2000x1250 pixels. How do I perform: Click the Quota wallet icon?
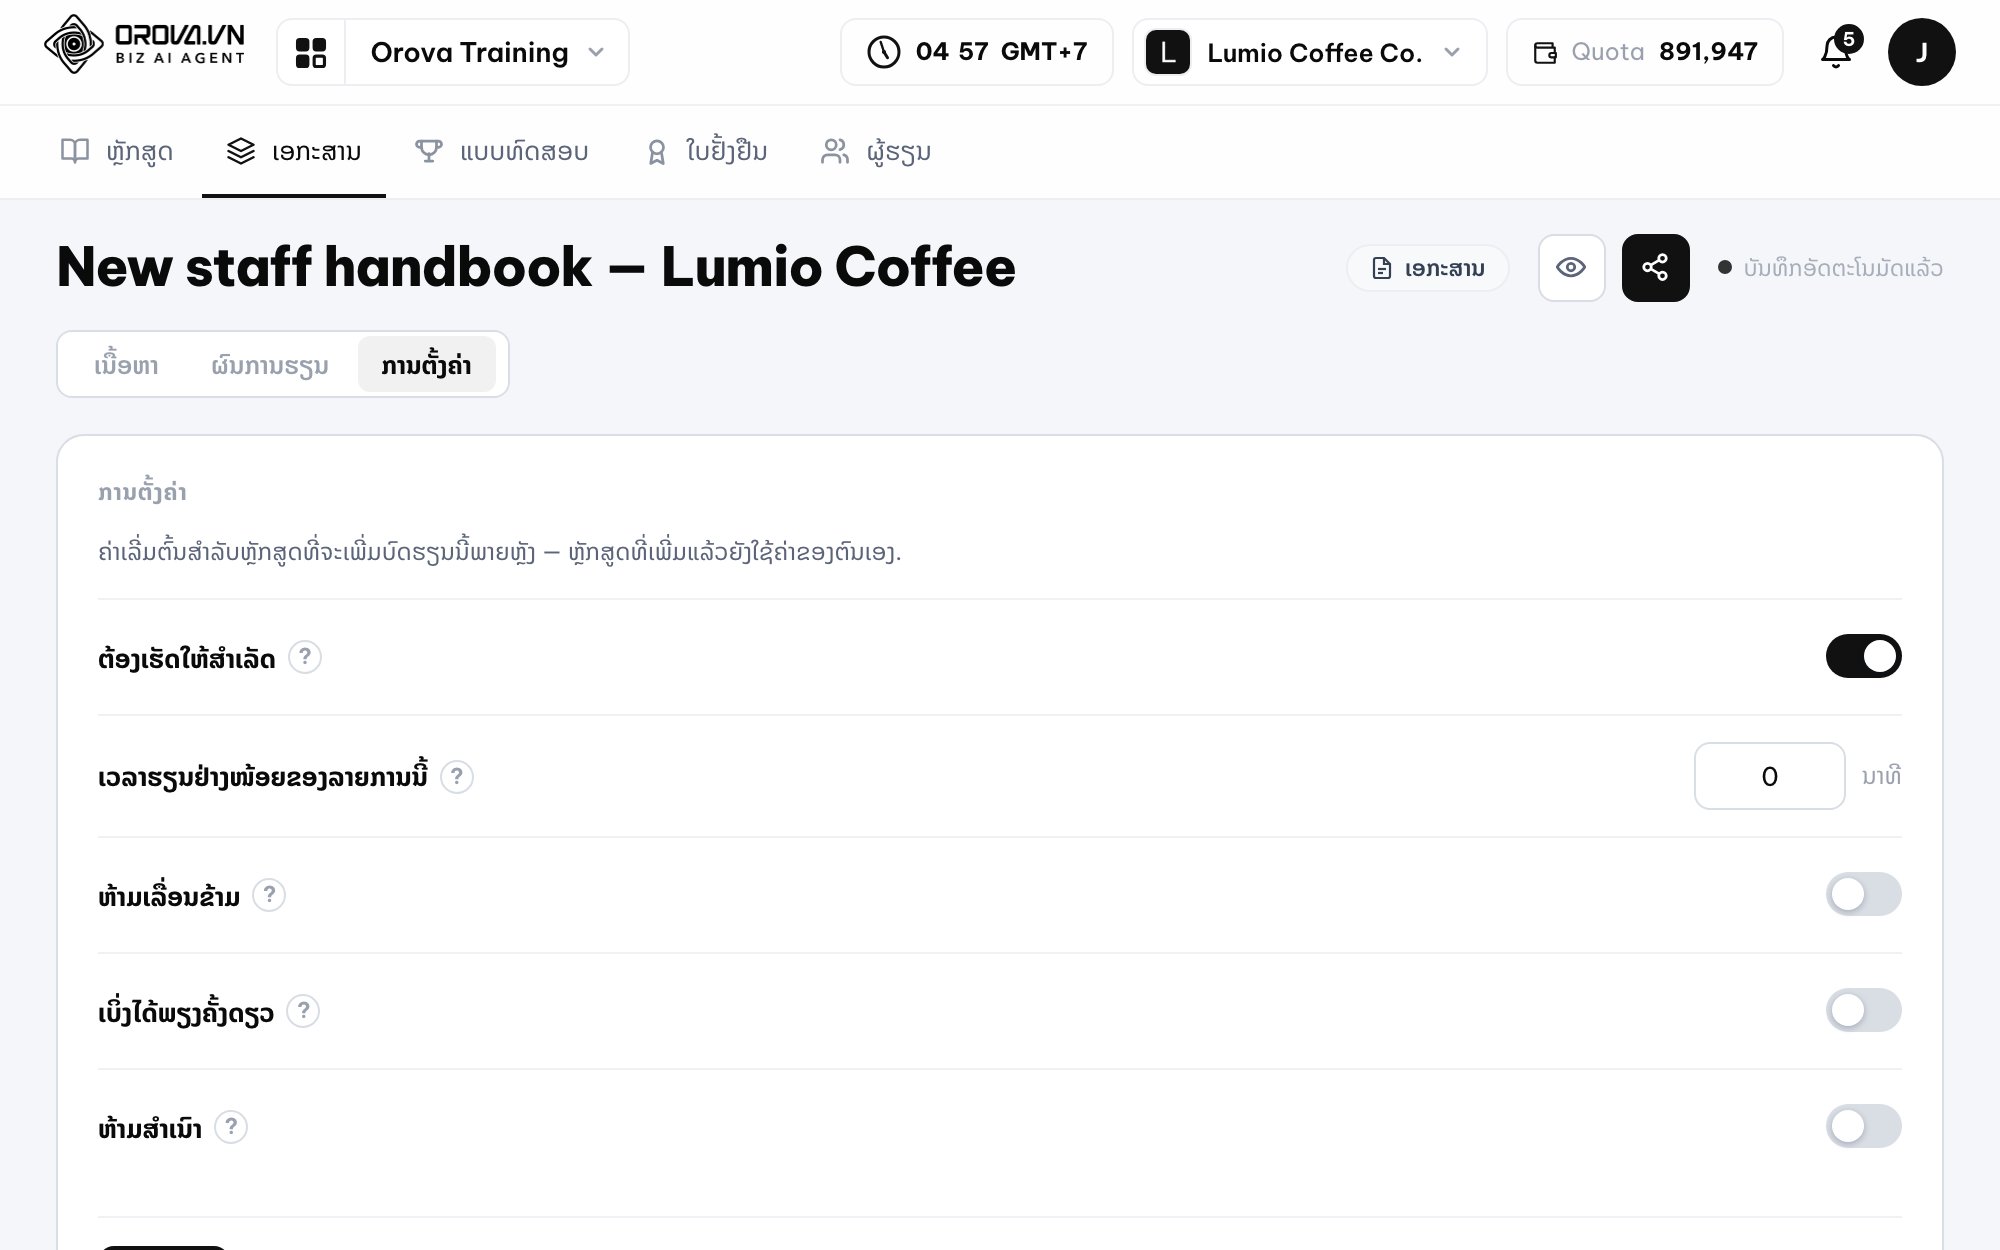click(x=1545, y=53)
